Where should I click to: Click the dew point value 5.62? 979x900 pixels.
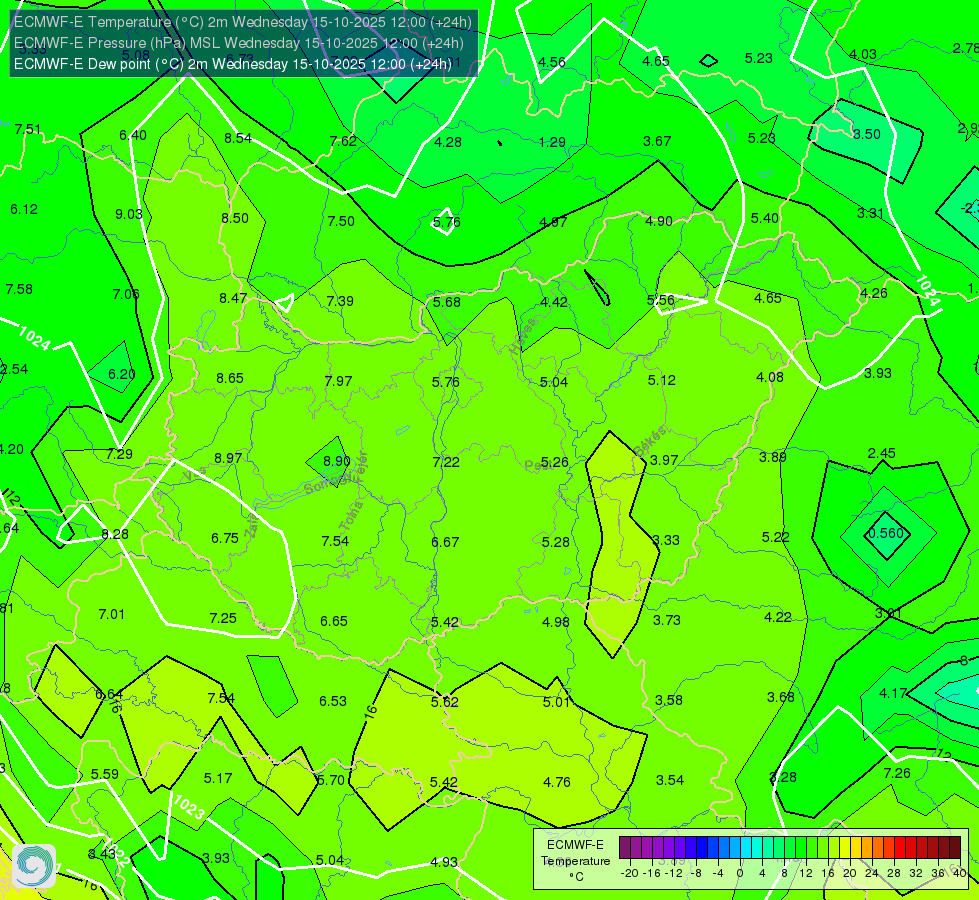tap(445, 702)
